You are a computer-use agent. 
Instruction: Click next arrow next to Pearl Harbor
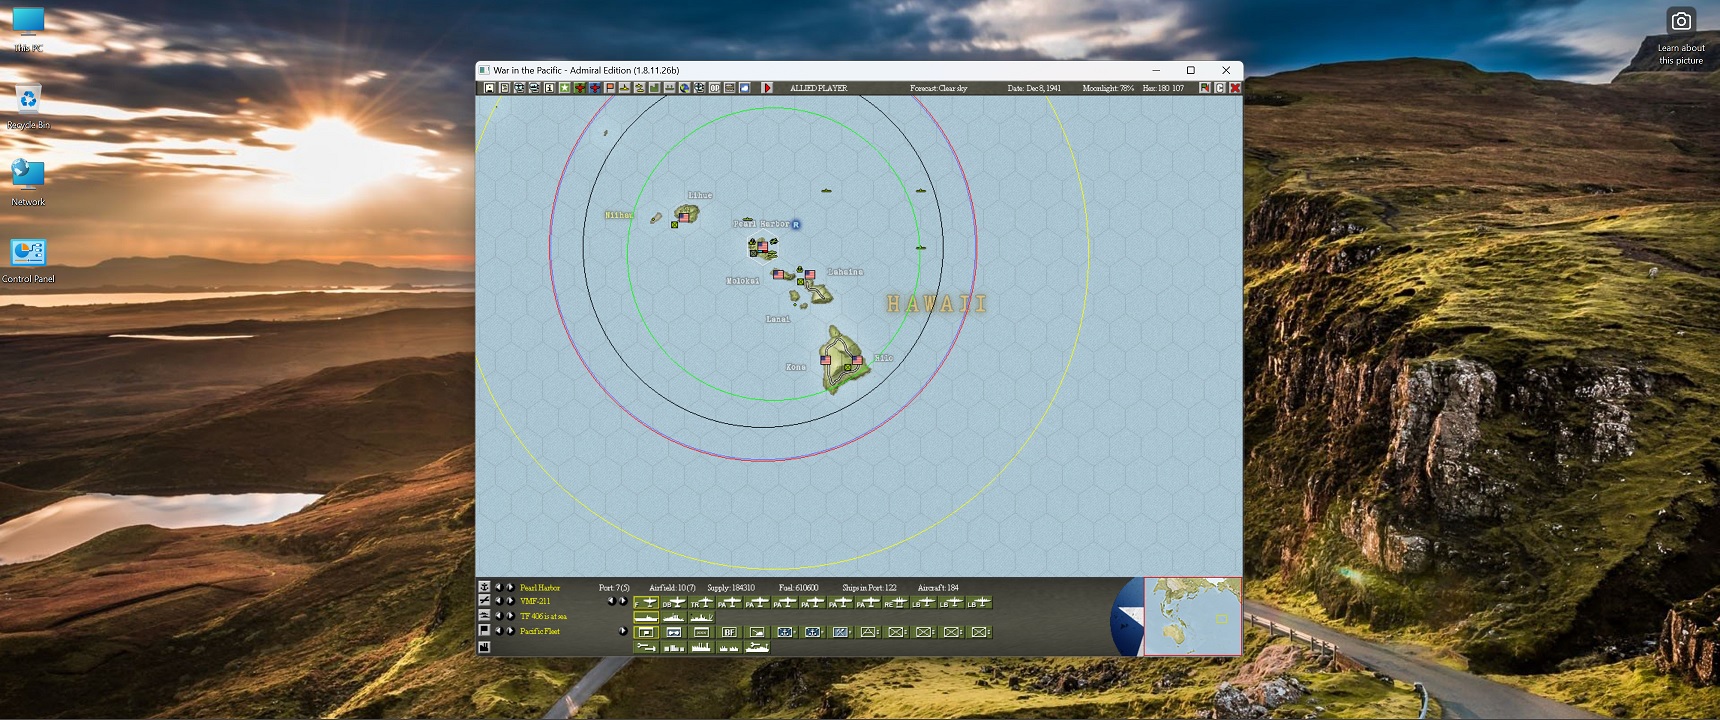point(510,587)
